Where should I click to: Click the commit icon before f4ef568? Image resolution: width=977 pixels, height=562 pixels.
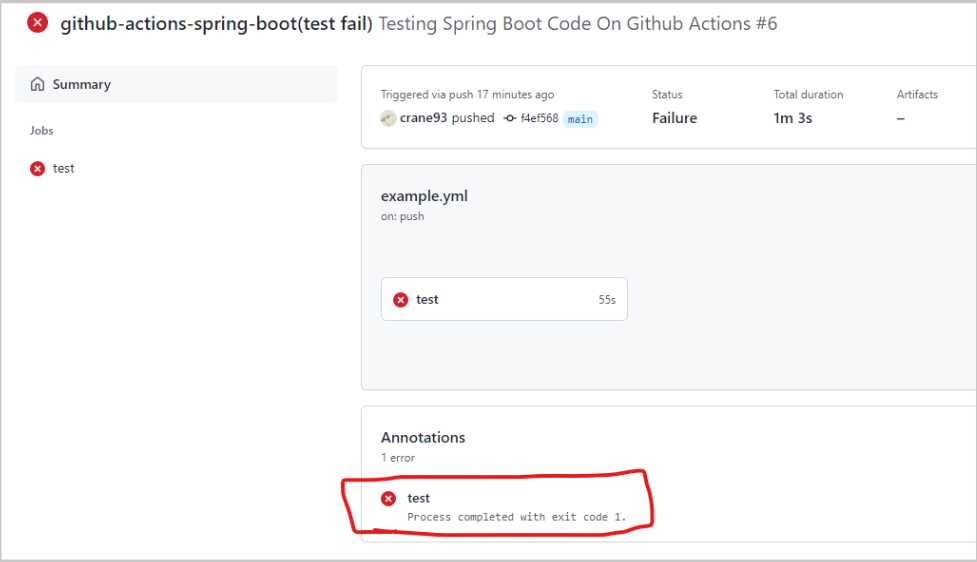coord(510,118)
